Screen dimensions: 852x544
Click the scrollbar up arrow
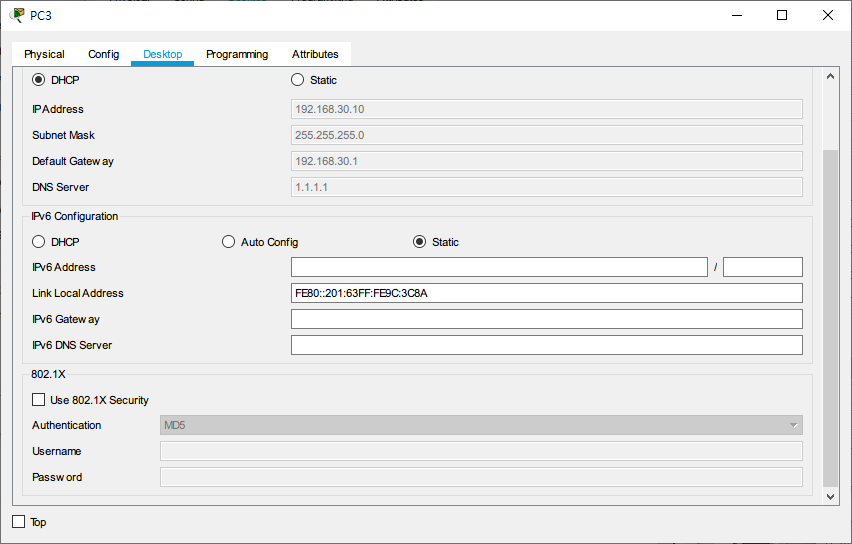point(830,77)
